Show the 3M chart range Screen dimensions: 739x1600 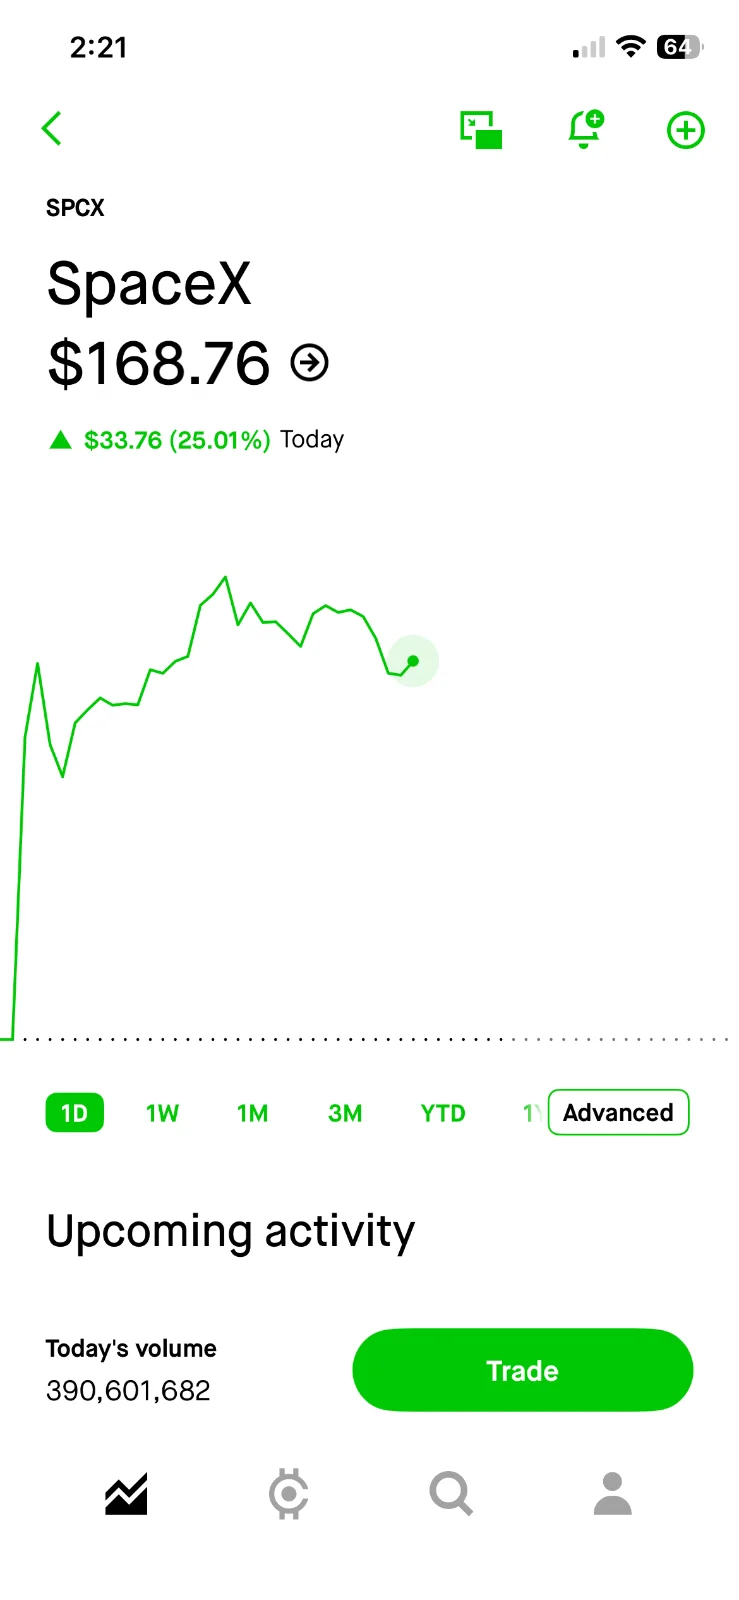pos(345,1113)
